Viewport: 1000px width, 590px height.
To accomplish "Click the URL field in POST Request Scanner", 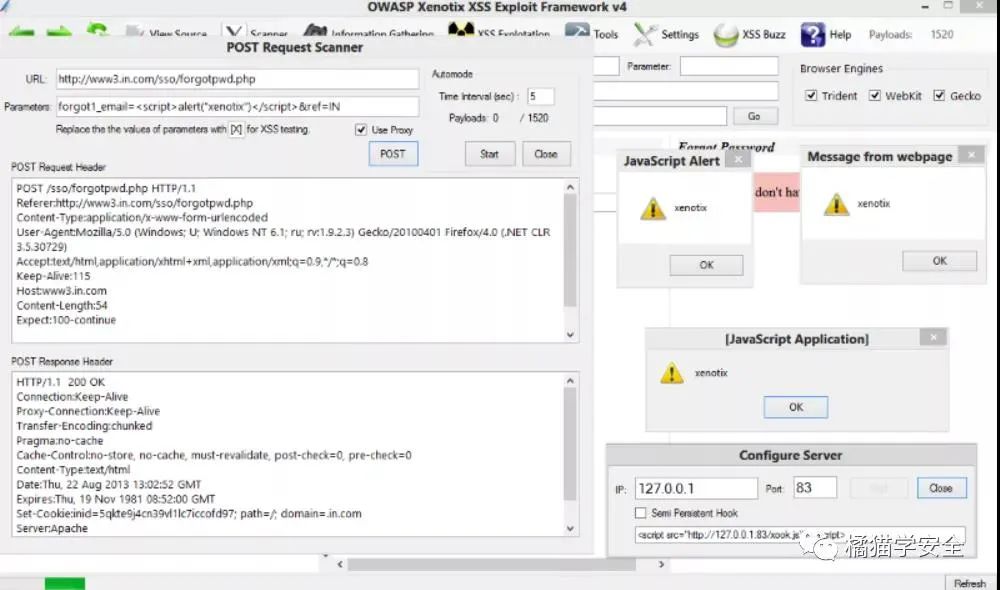I will coord(237,79).
